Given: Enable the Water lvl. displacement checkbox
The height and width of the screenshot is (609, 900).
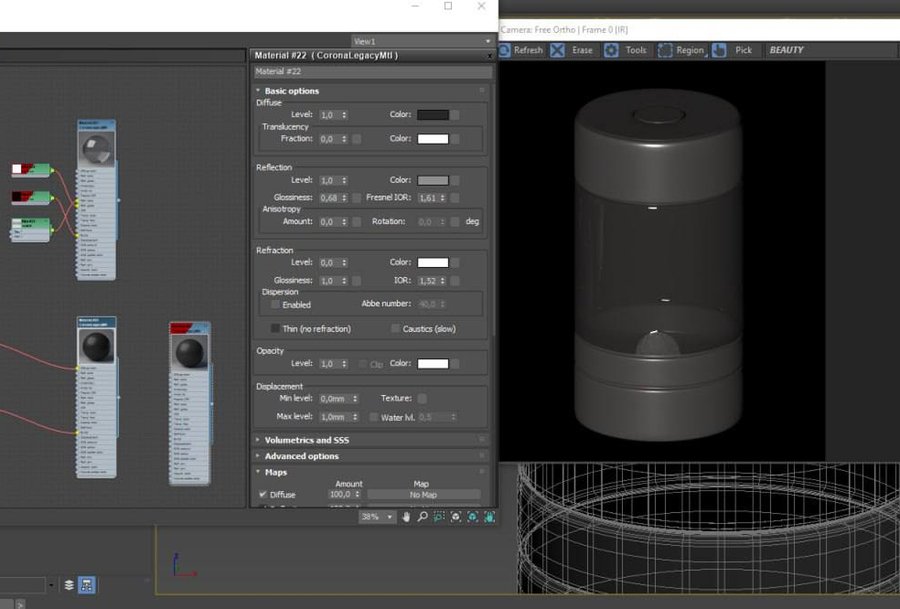Looking at the screenshot, I should point(374,417).
